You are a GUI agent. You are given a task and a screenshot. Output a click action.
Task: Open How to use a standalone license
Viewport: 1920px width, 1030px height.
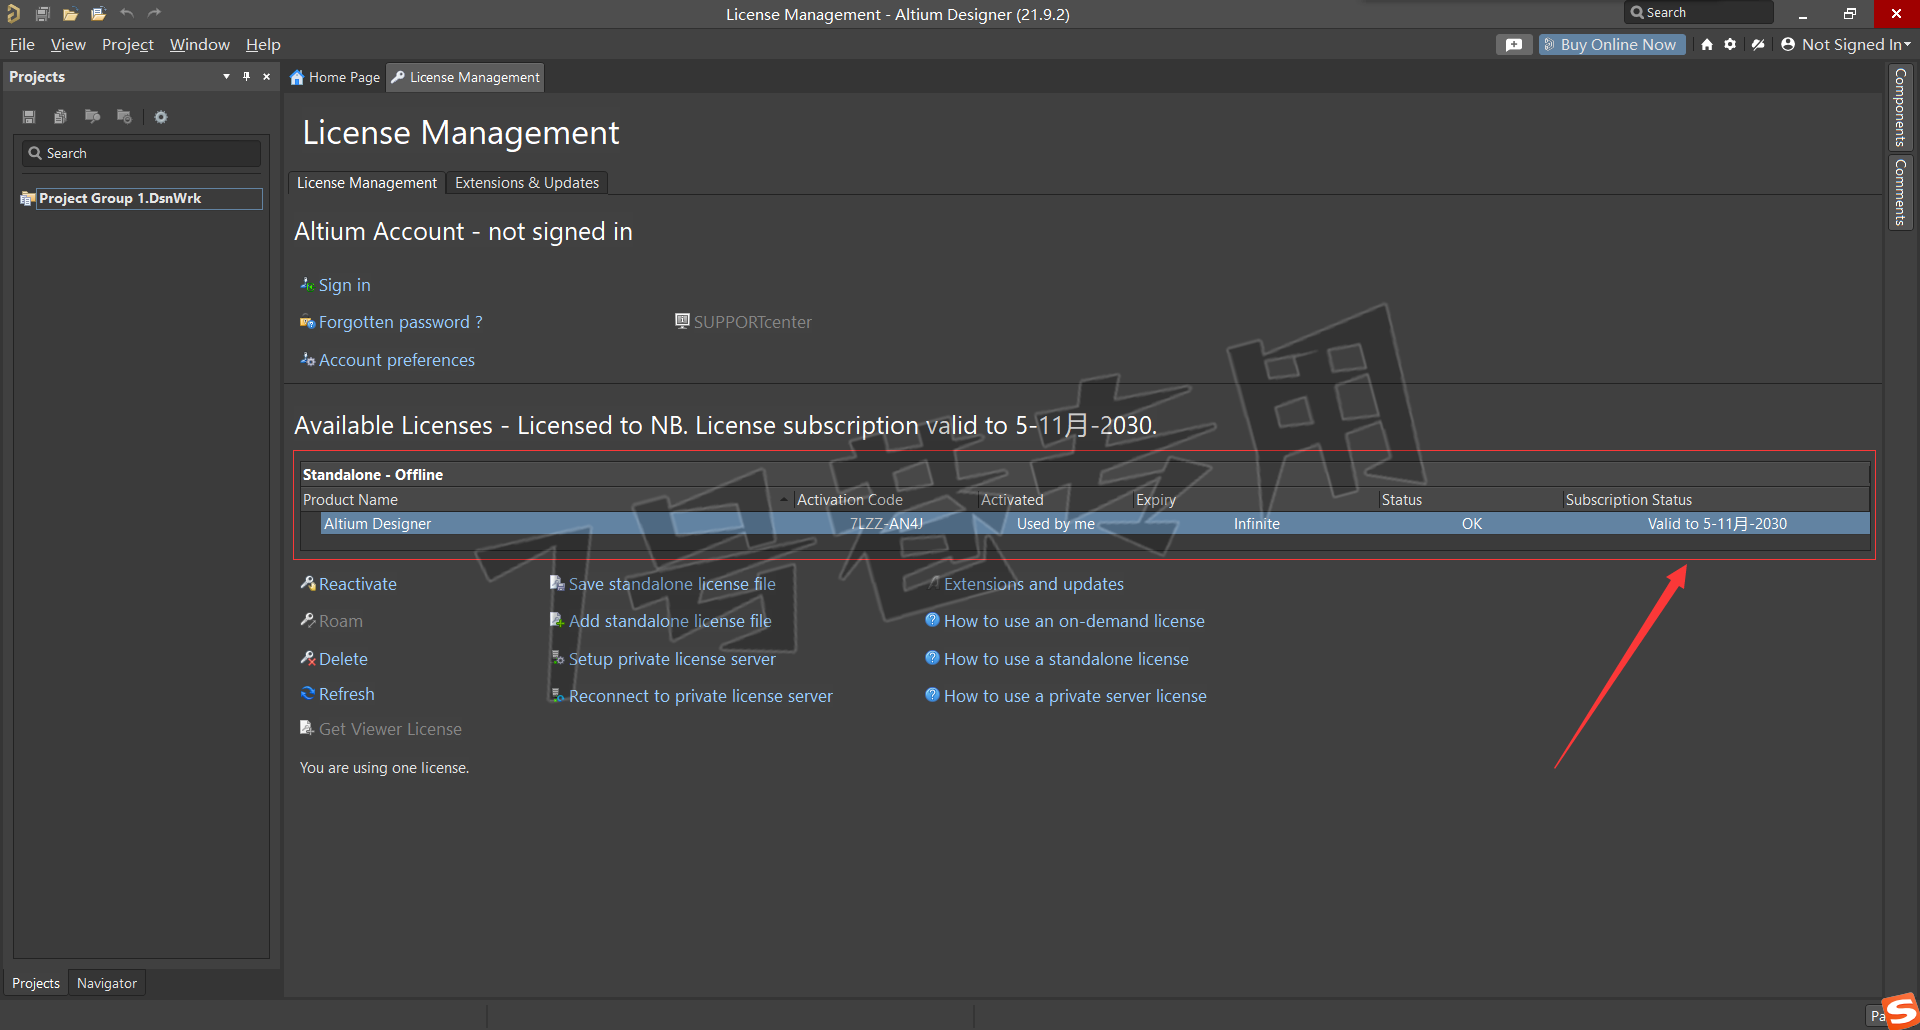(1057, 659)
